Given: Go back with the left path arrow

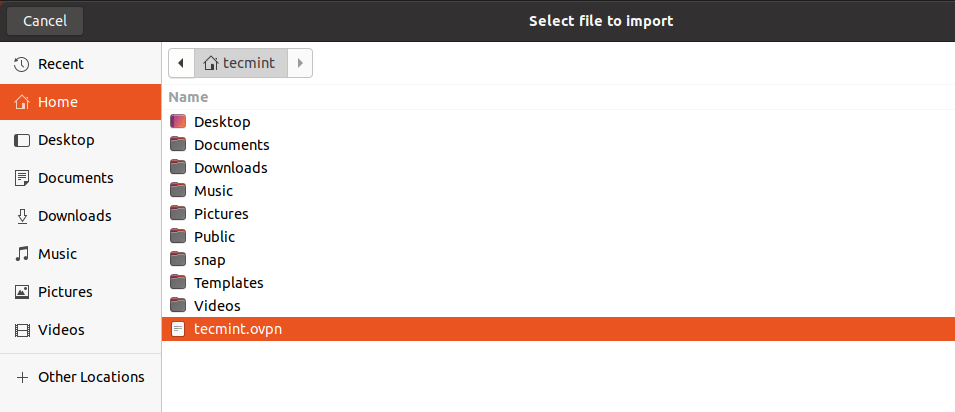Looking at the screenshot, I should pyautogui.click(x=181, y=63).
